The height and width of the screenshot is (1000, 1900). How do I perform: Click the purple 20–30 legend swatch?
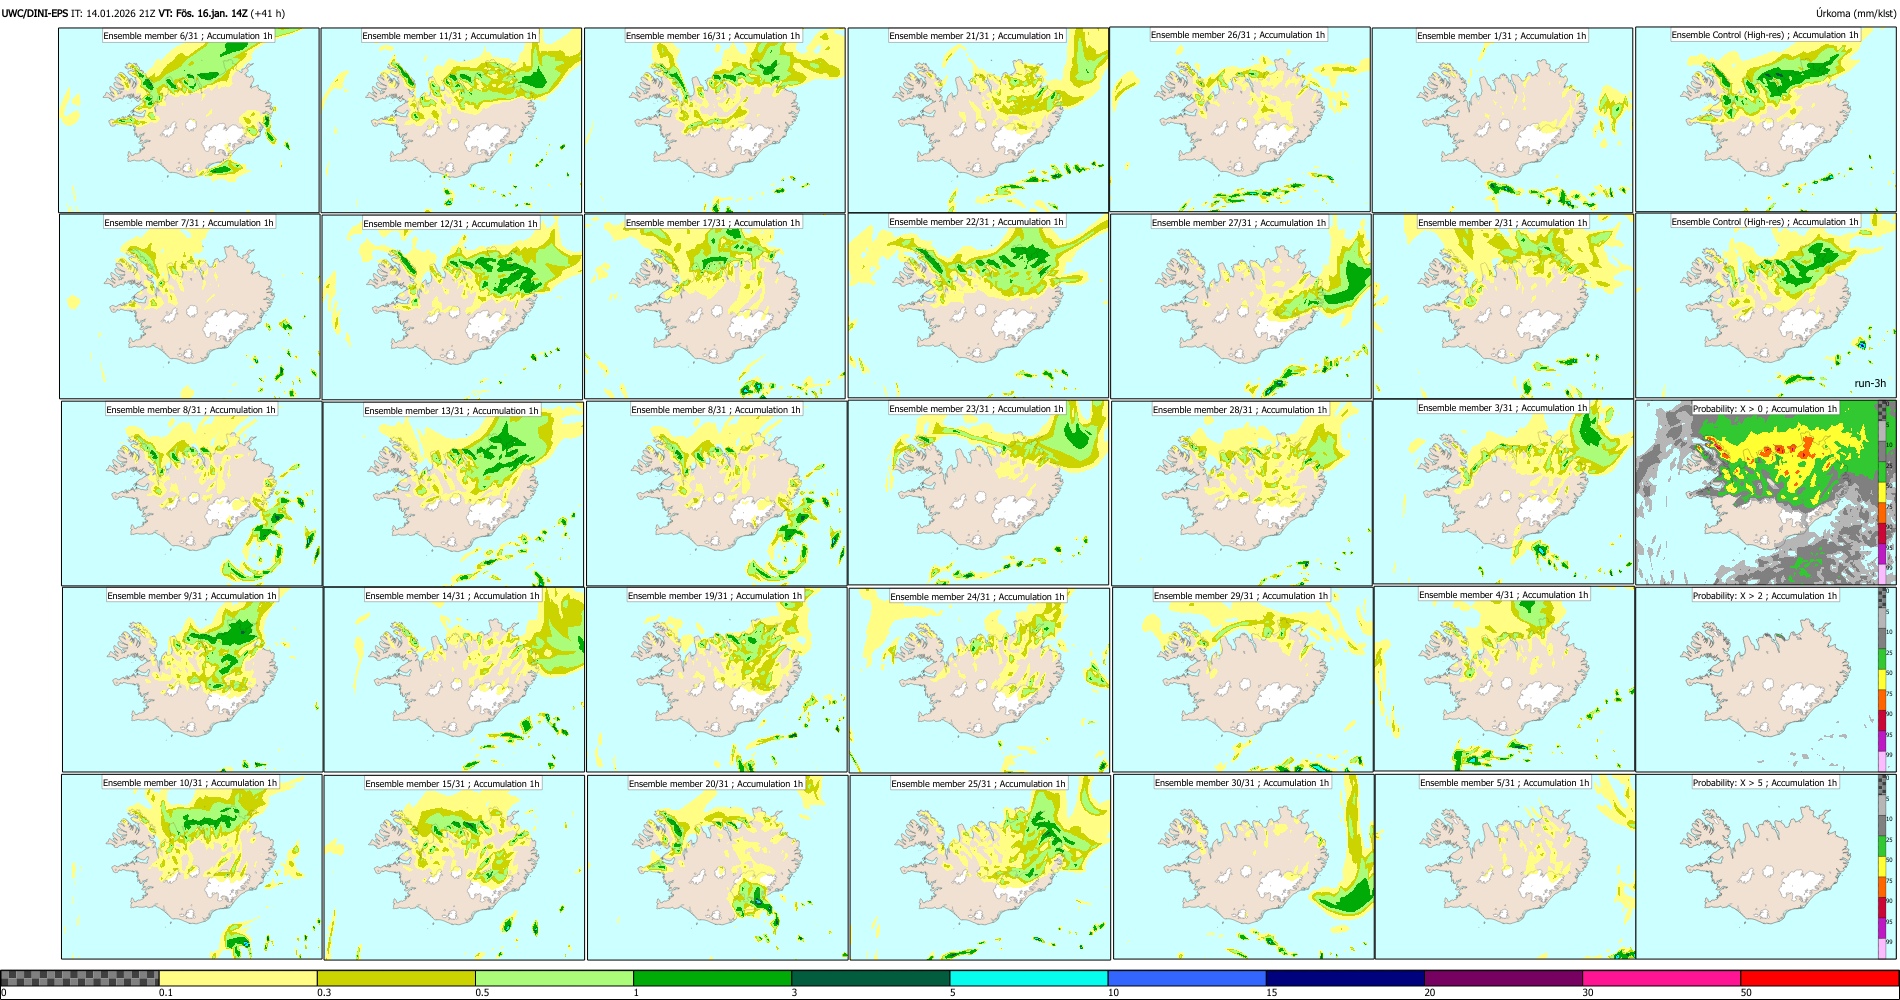1502,978
